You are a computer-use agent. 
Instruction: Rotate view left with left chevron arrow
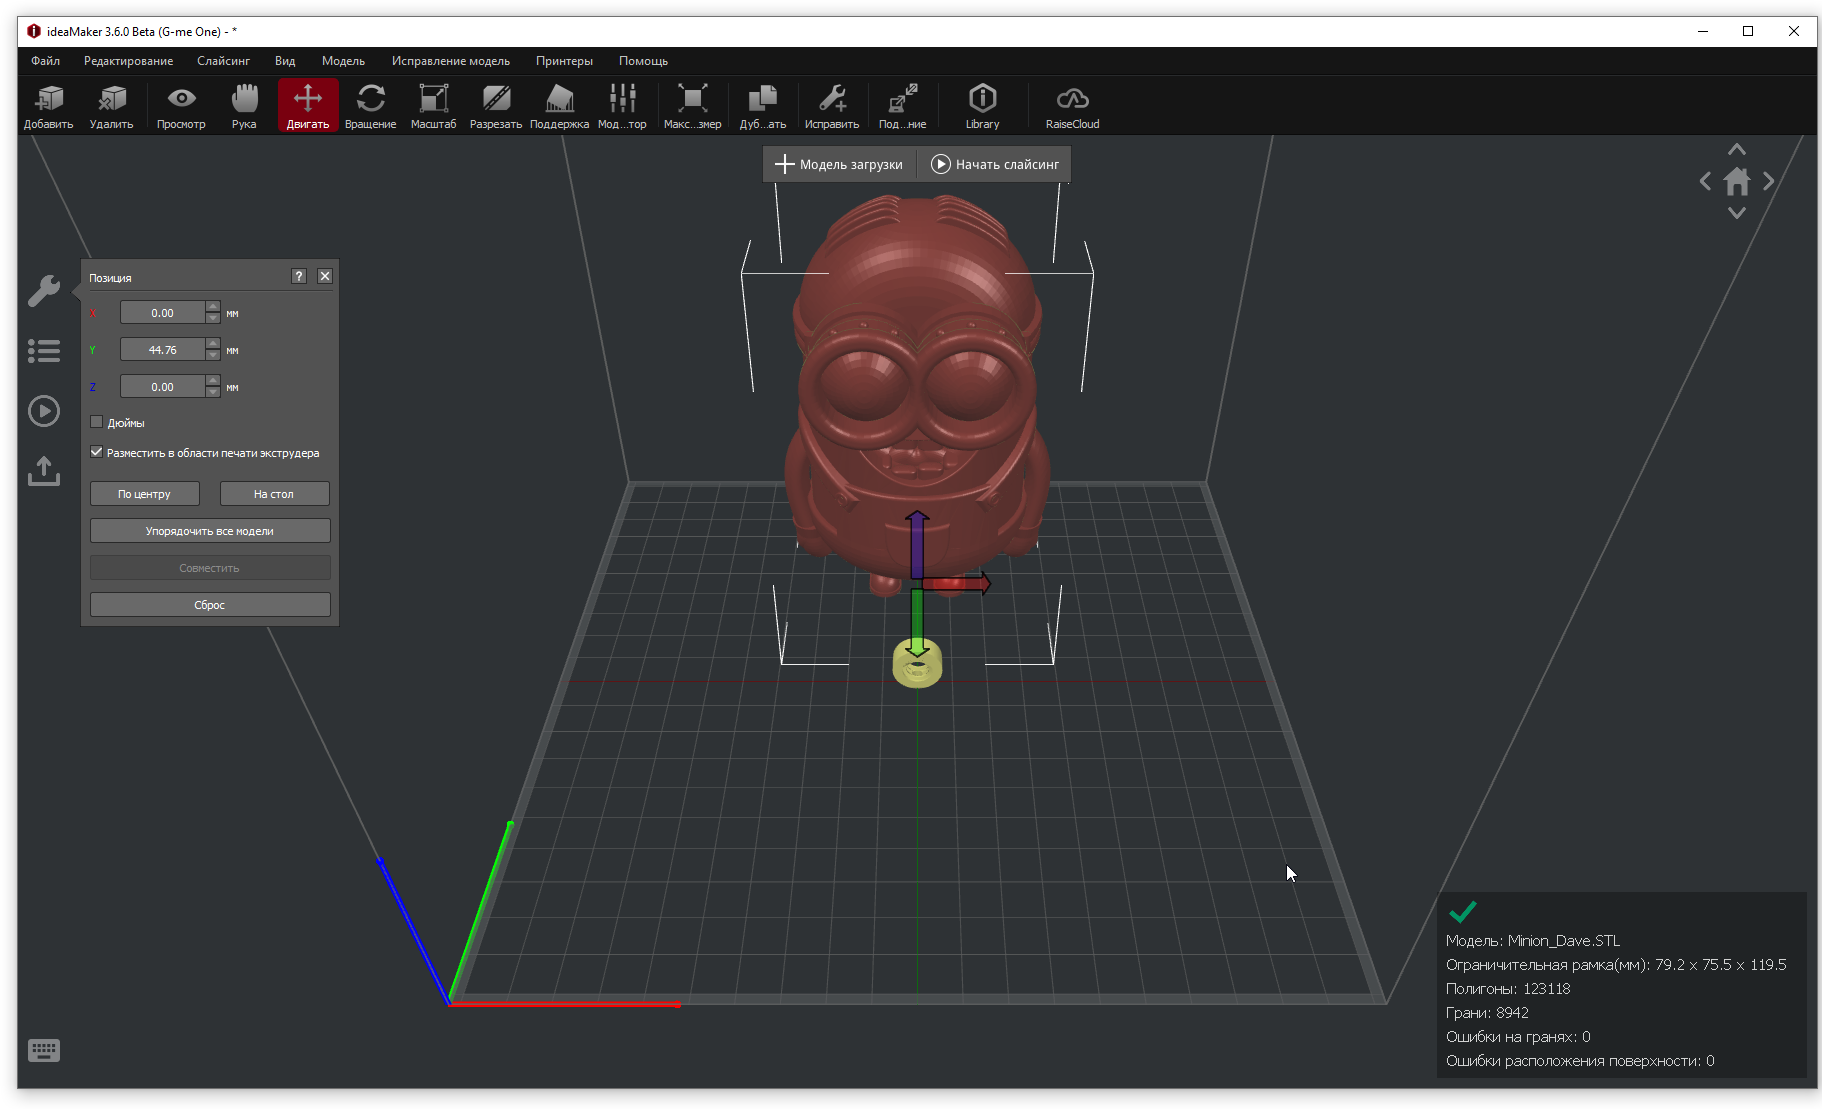coord(1706,182)
